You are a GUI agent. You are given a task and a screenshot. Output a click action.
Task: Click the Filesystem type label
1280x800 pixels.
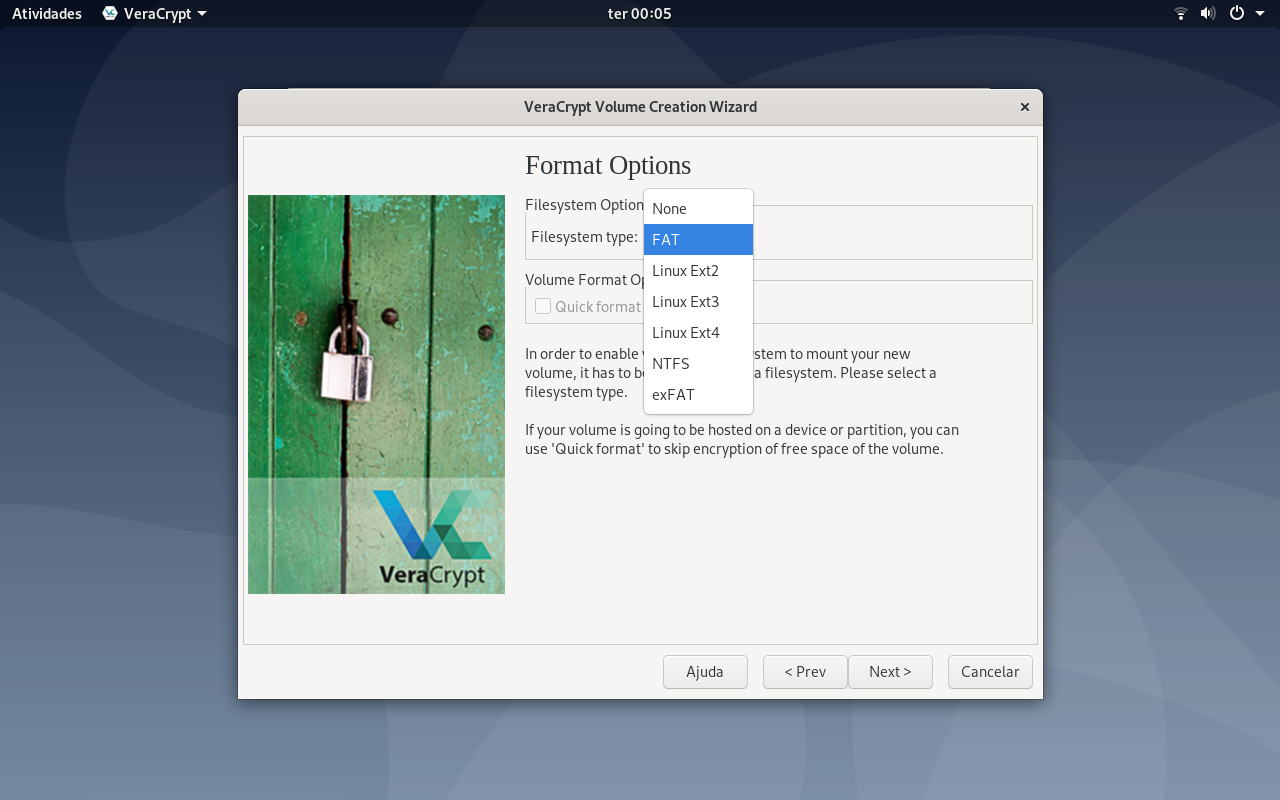(x=584, y=237)
